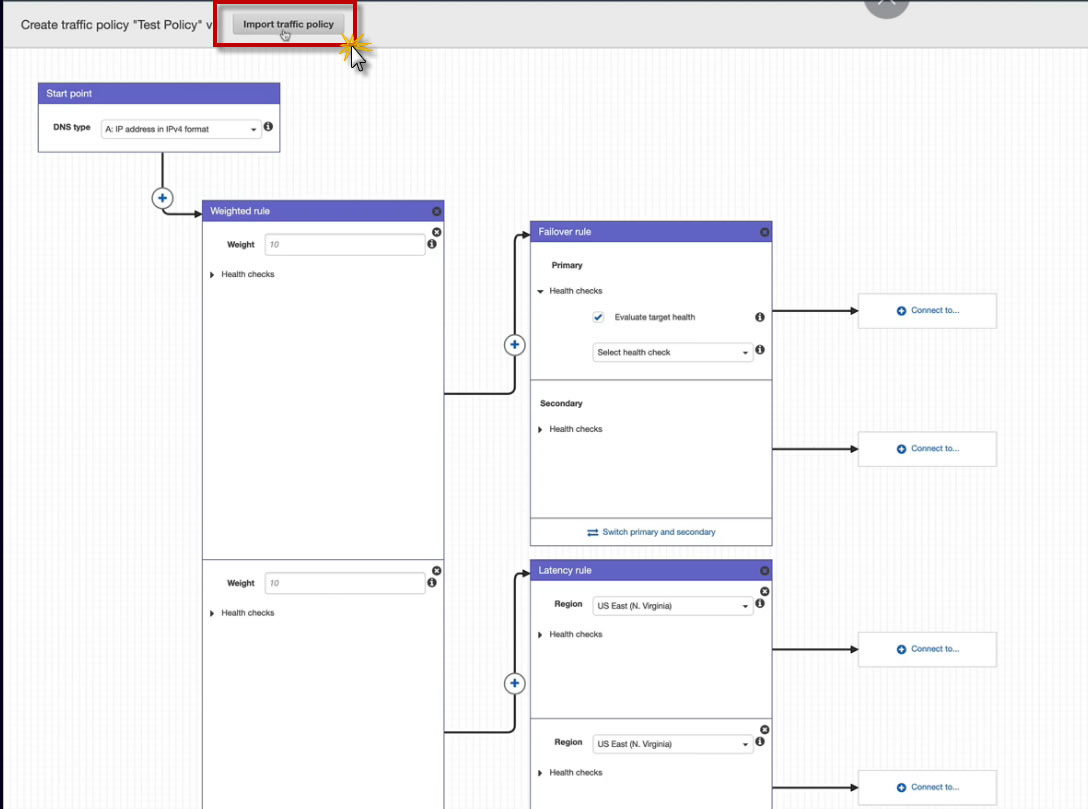Click plus circle before the Latency rule

[514, 684]
